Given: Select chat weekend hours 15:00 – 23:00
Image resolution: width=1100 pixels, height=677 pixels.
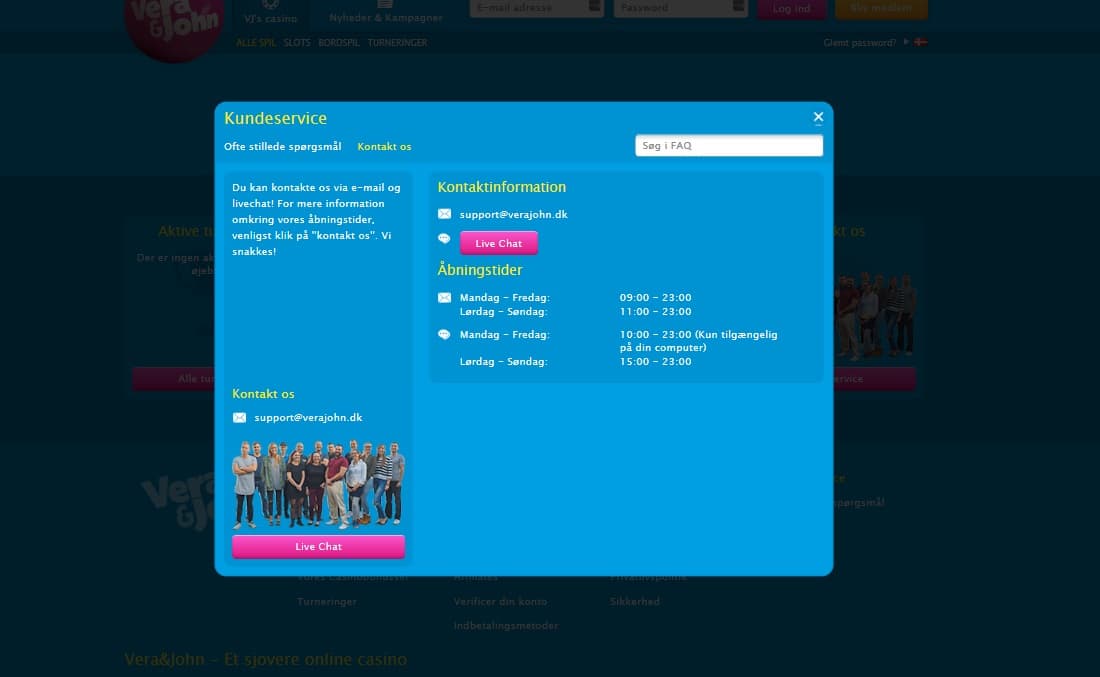Looking at the screenshot, I should coord(655,361).
